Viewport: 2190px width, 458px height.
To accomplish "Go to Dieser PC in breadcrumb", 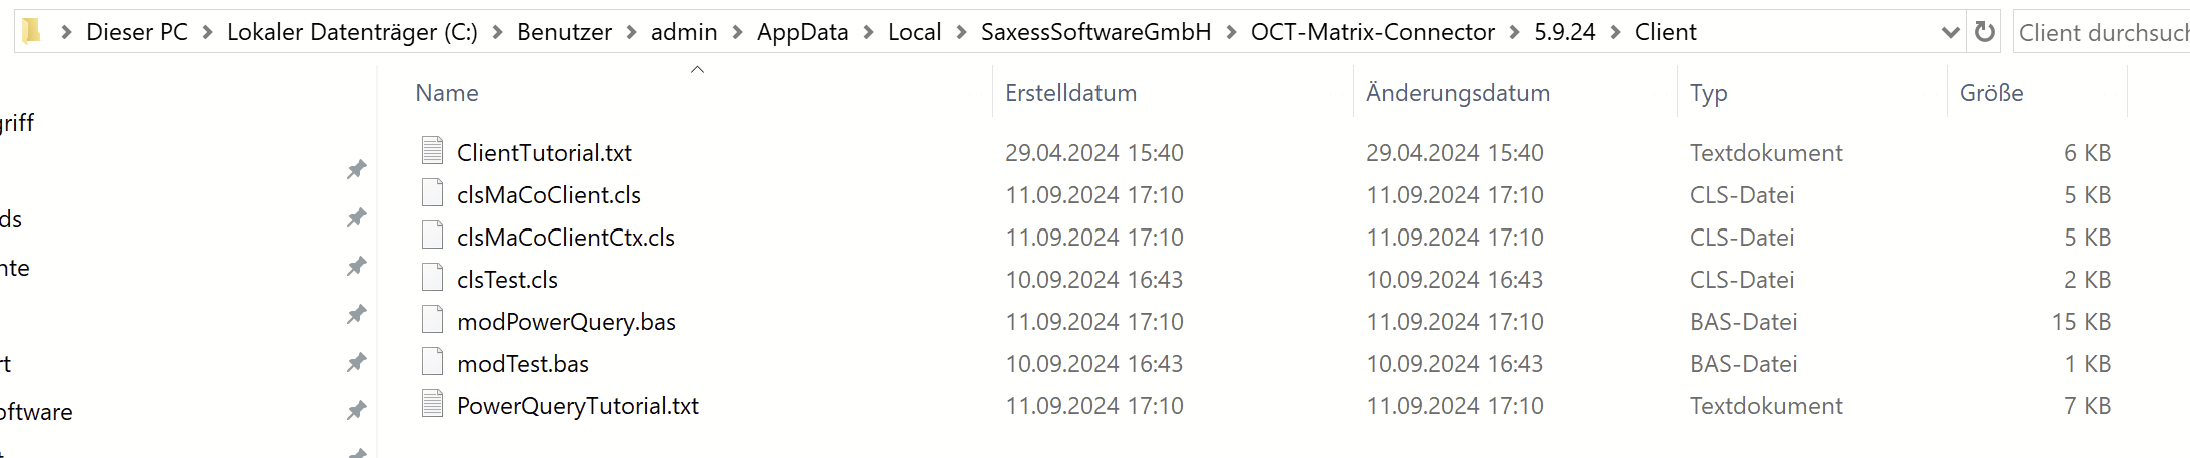I will click(137, 32).
